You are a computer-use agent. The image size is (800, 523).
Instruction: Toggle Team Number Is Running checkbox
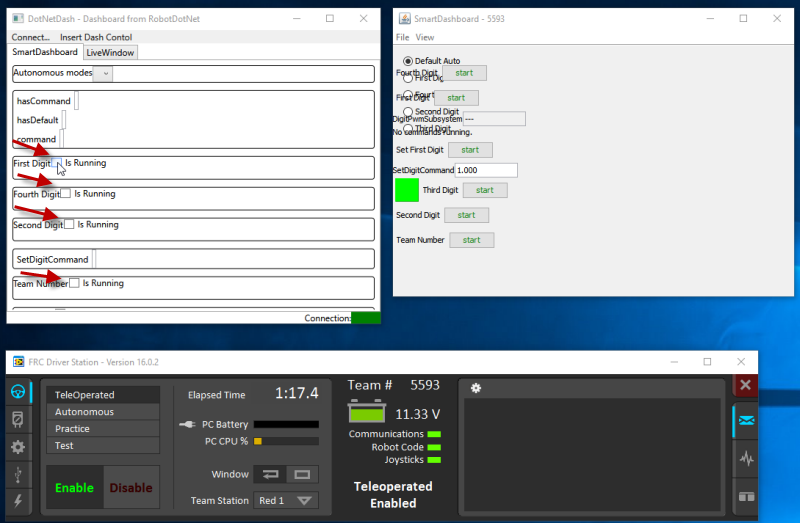coord(74,283)
